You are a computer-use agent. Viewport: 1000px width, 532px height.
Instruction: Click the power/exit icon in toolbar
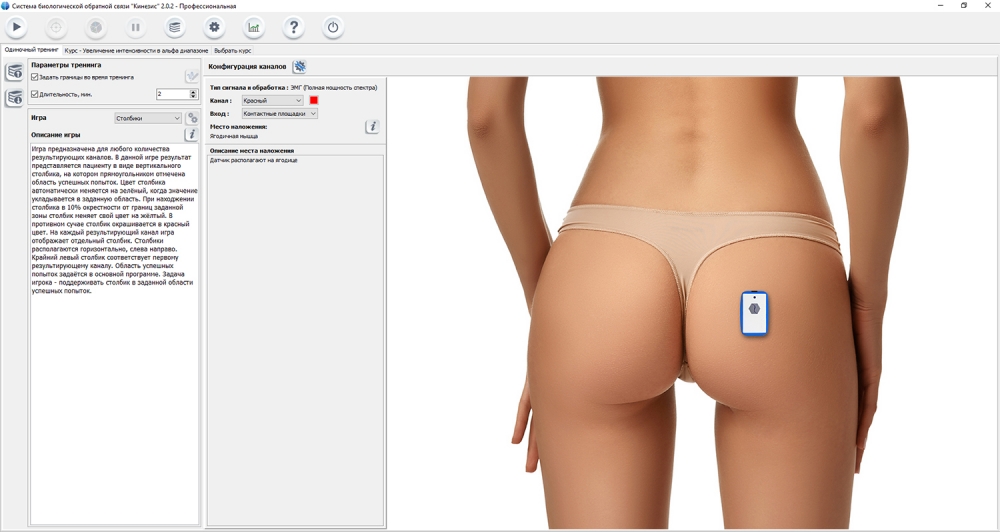[x=333, y=27]
